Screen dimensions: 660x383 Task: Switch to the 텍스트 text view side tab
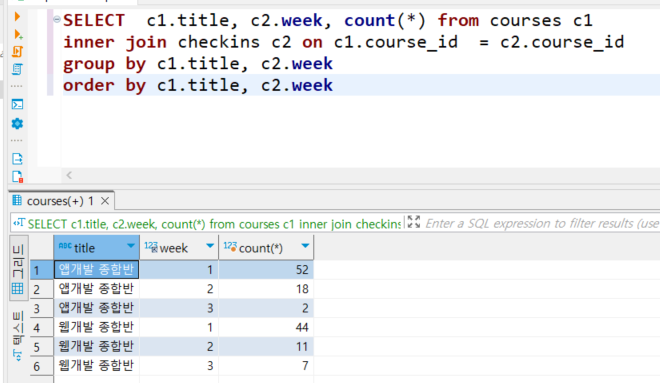click(x=18, y=337)
